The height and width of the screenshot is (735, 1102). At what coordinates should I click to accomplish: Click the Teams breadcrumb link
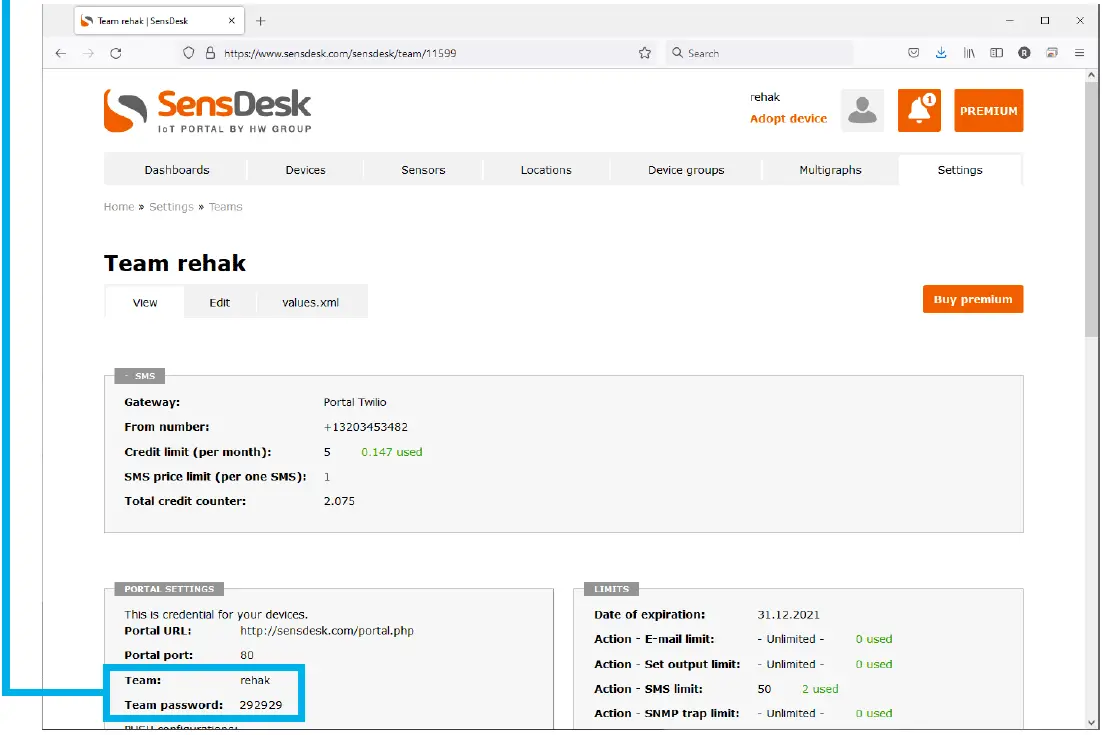(225, 207)
